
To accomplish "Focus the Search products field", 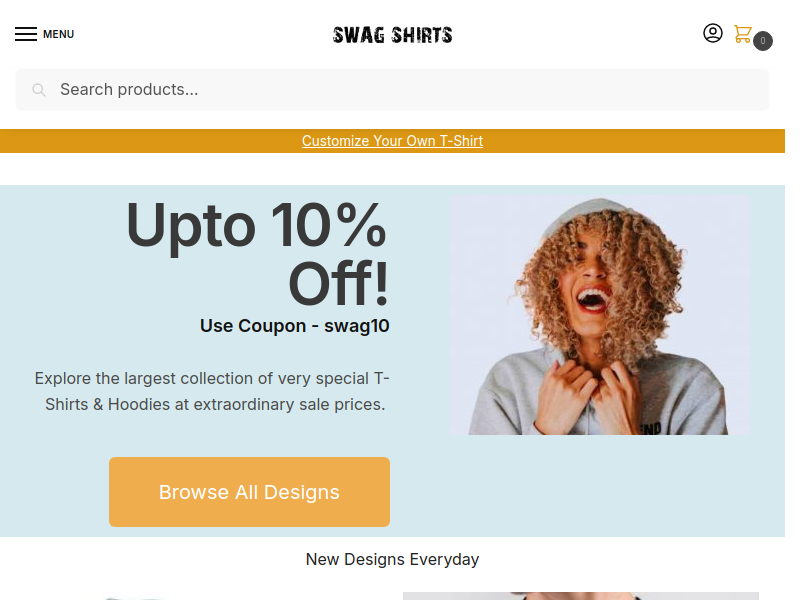I will point(392,90).
